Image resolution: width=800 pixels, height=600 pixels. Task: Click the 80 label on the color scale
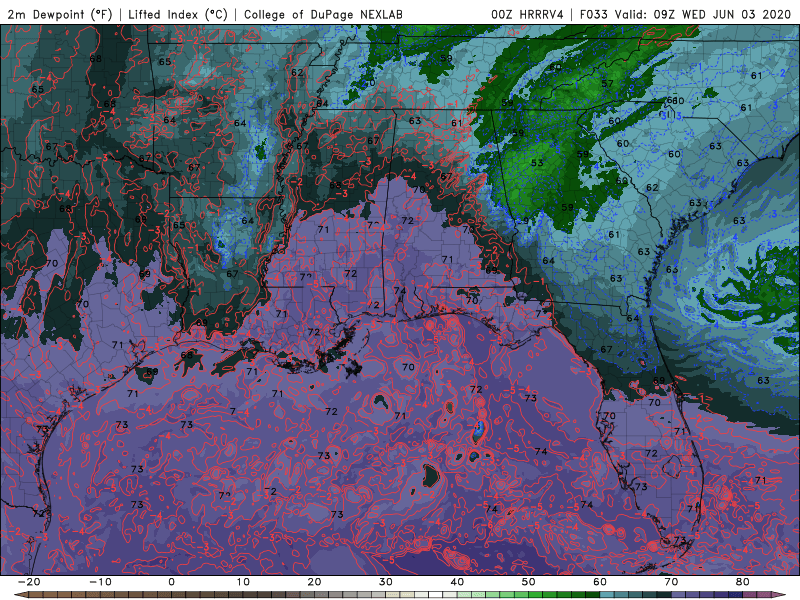[x=743, y=582]
